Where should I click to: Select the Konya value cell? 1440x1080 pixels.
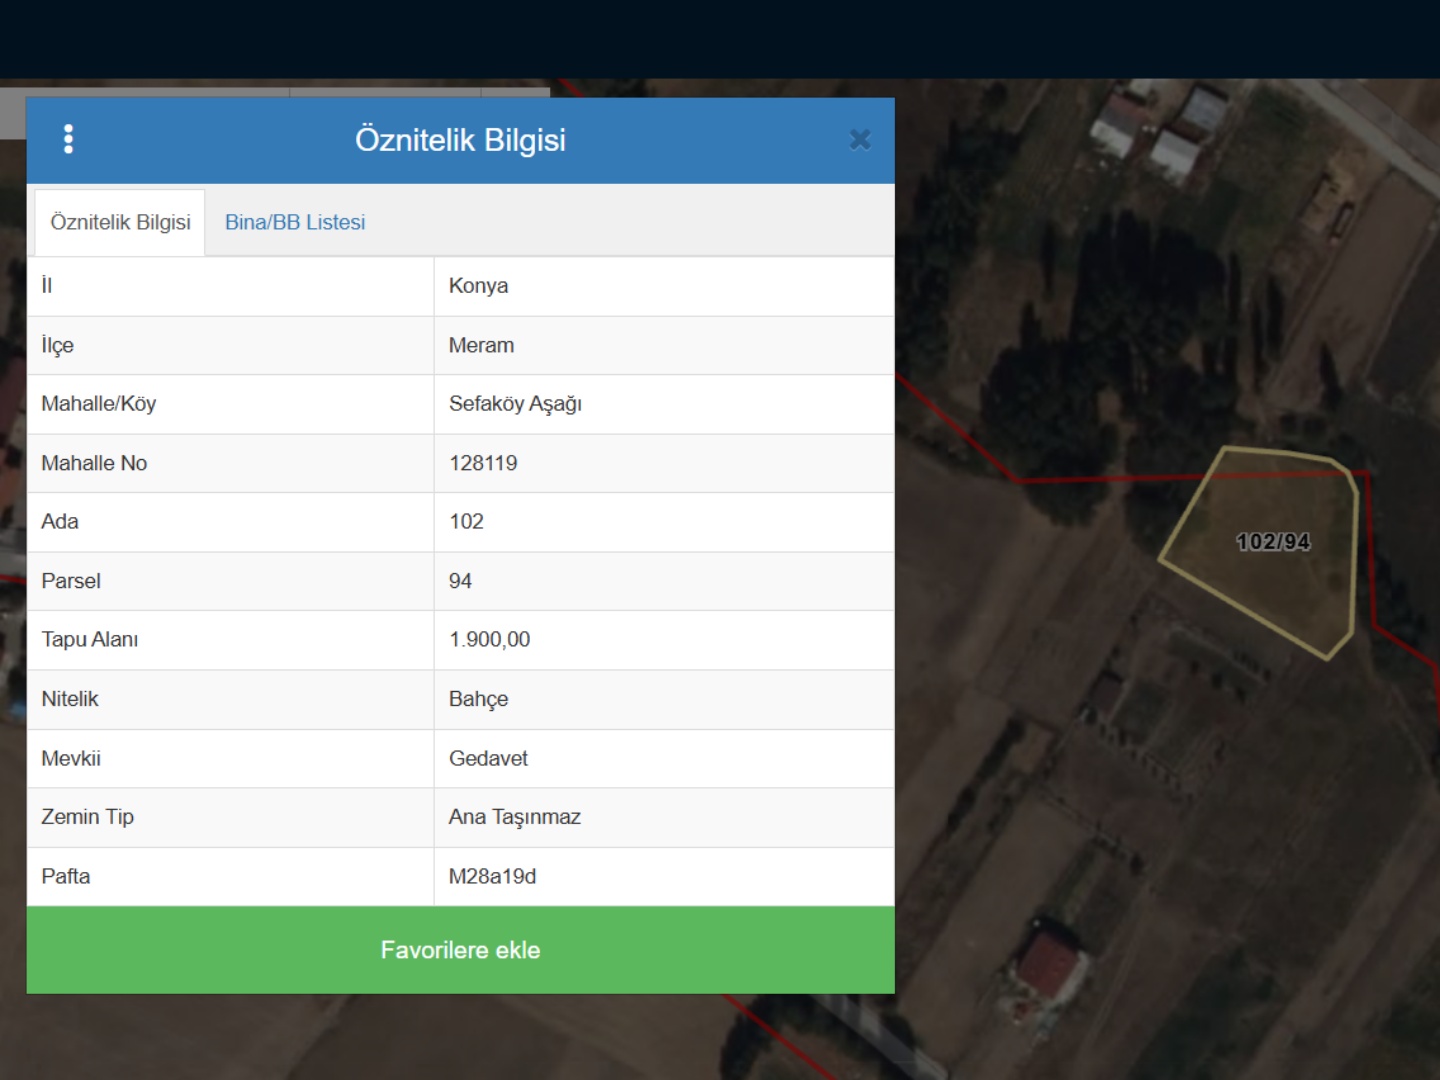click(x=664, y=286)
